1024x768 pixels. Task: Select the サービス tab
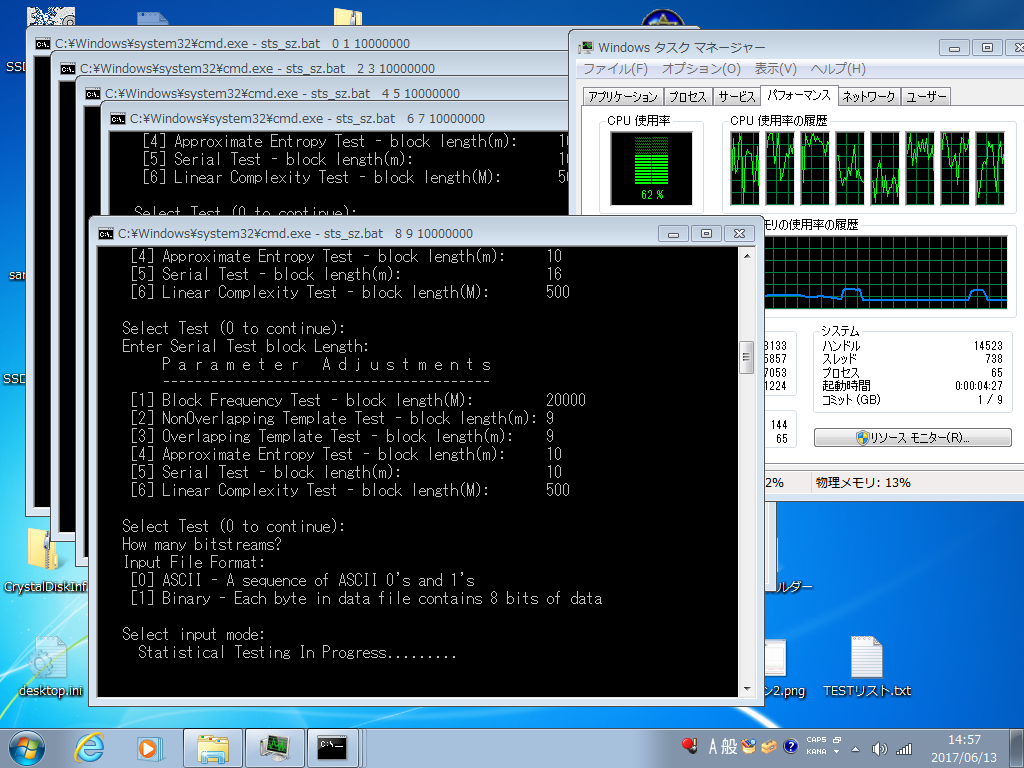click(735, 97)
